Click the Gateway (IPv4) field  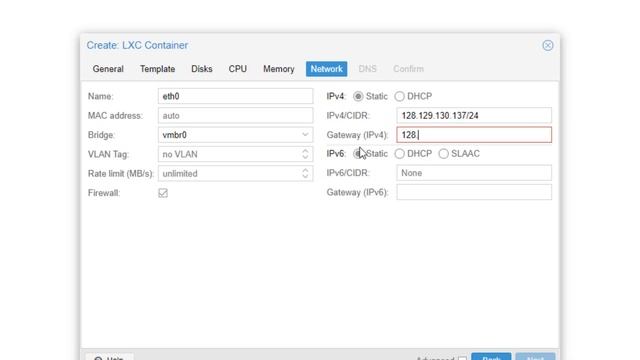coord(474,135)
